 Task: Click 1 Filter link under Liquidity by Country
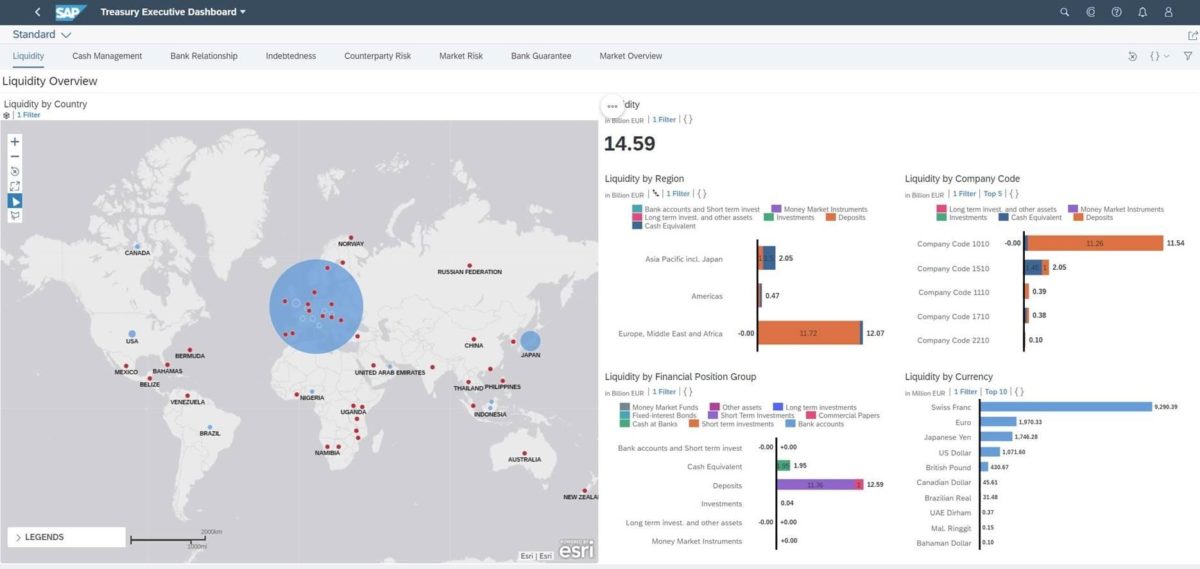click(x=28, y=115)
